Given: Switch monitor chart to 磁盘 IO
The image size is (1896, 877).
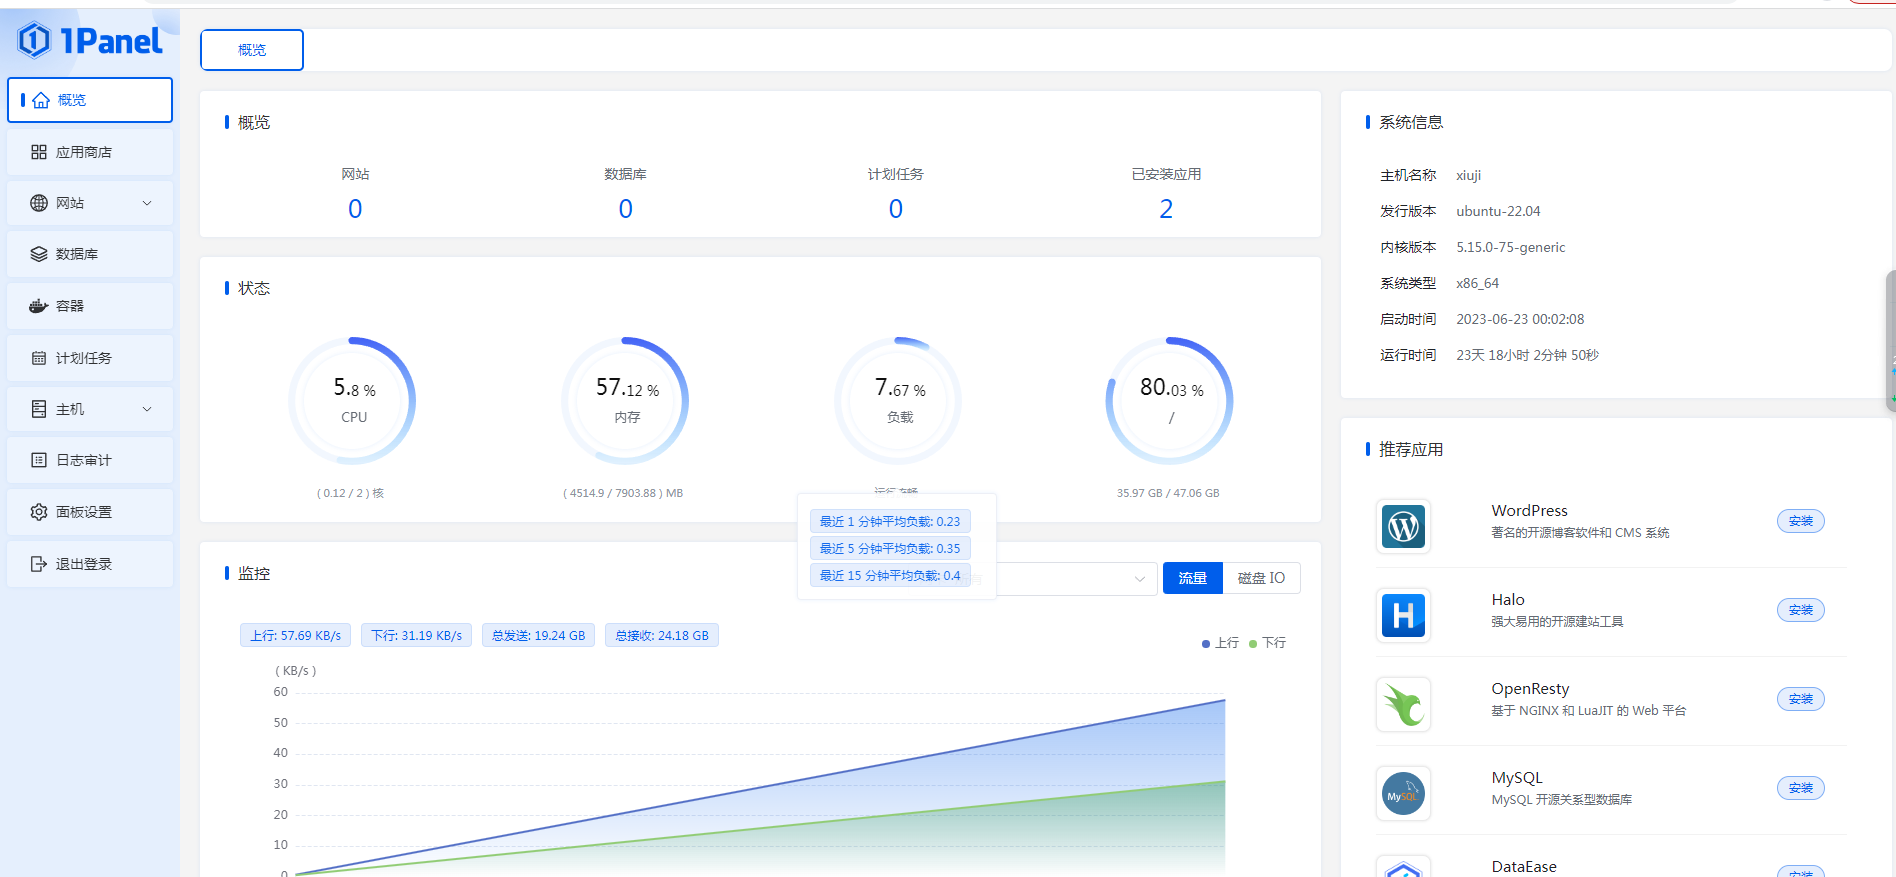Looking at the screenshot, I should [x=1261, y=578].
